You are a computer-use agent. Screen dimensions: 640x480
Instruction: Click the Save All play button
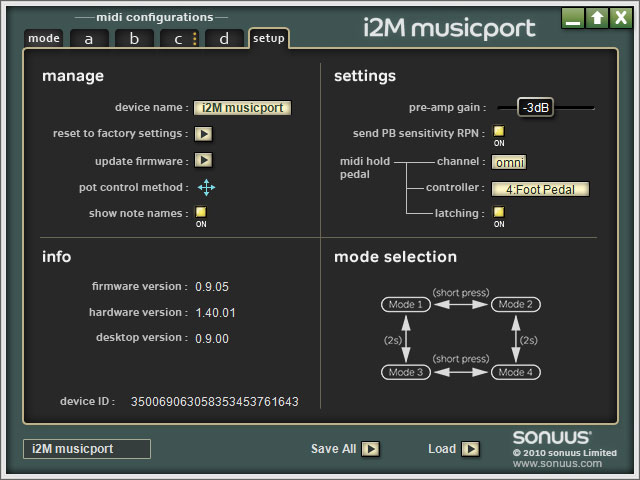(x=371, y=449)
